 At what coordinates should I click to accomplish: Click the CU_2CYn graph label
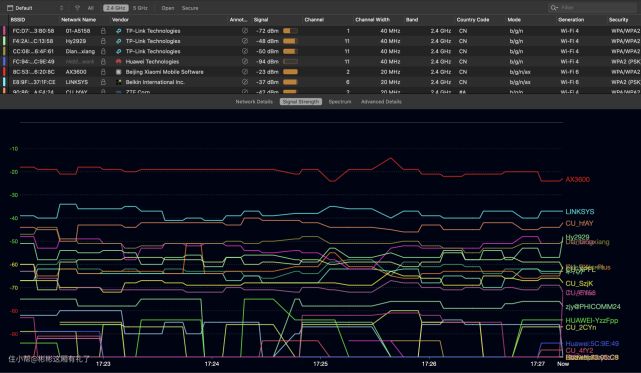[x=580, y=327]
